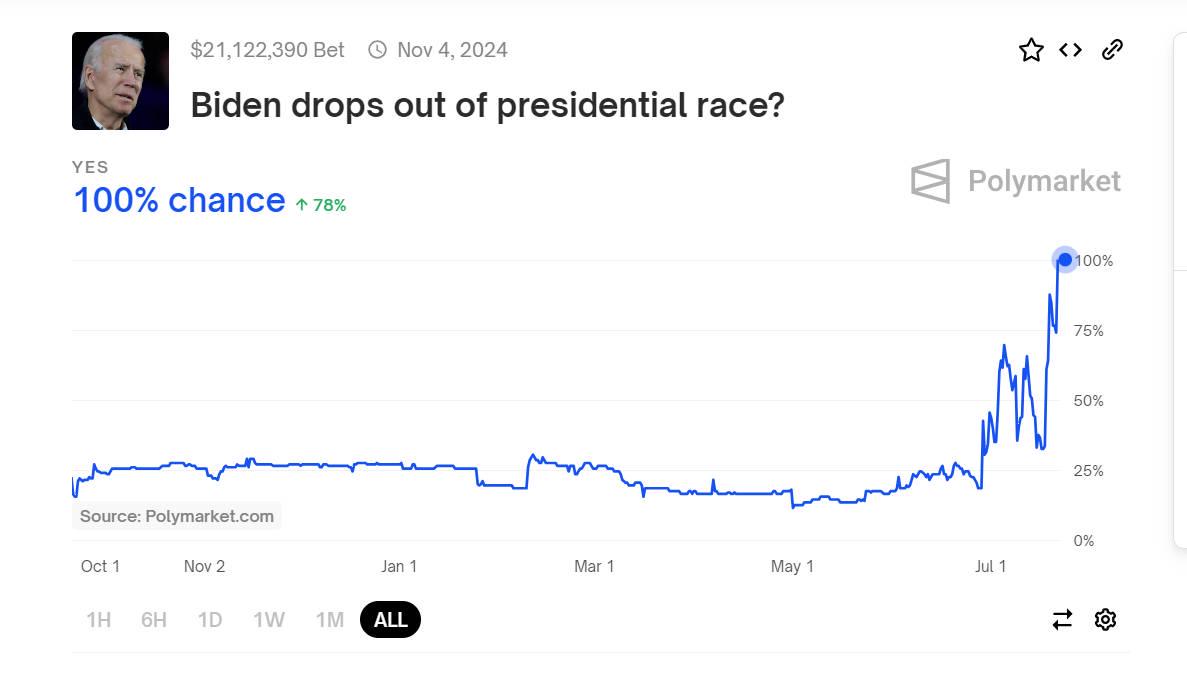Click the market title about Biden dropping out
The image size is (1187, 682).
coord(487,105)
